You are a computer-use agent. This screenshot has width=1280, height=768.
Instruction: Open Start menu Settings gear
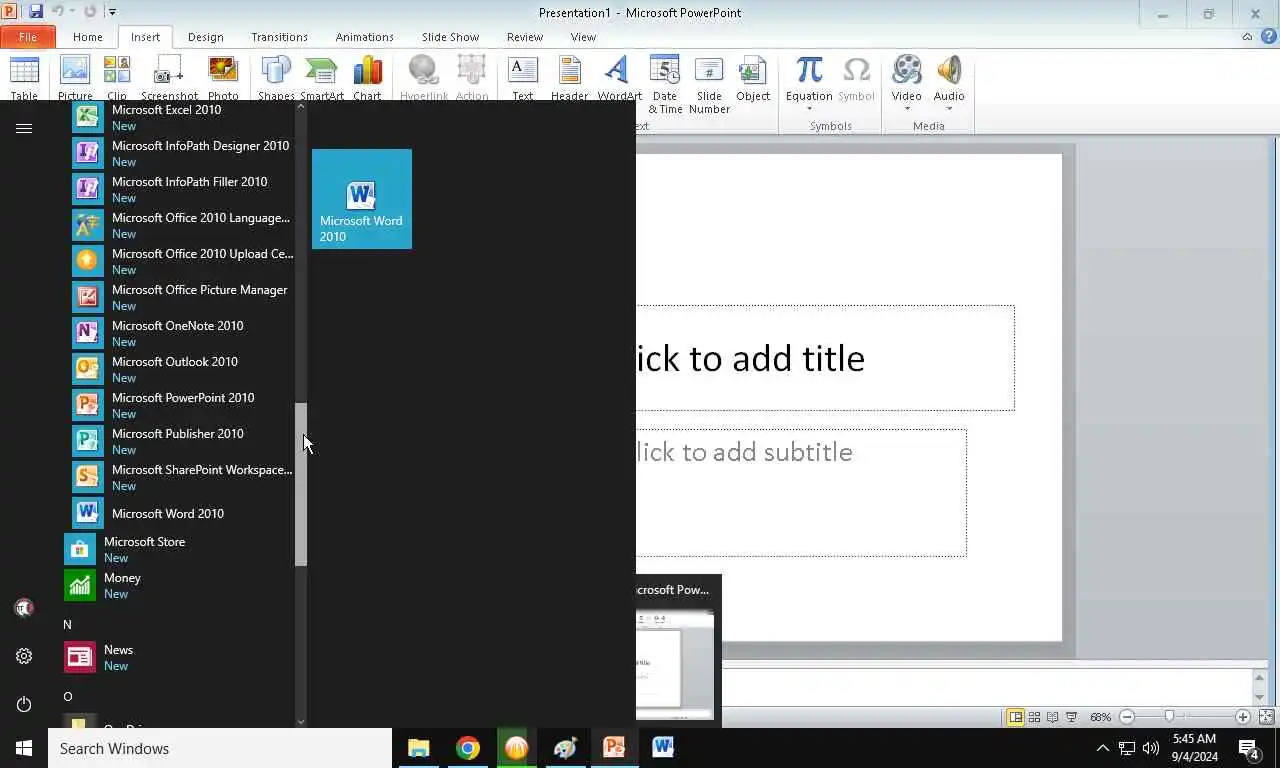point(24,656)
